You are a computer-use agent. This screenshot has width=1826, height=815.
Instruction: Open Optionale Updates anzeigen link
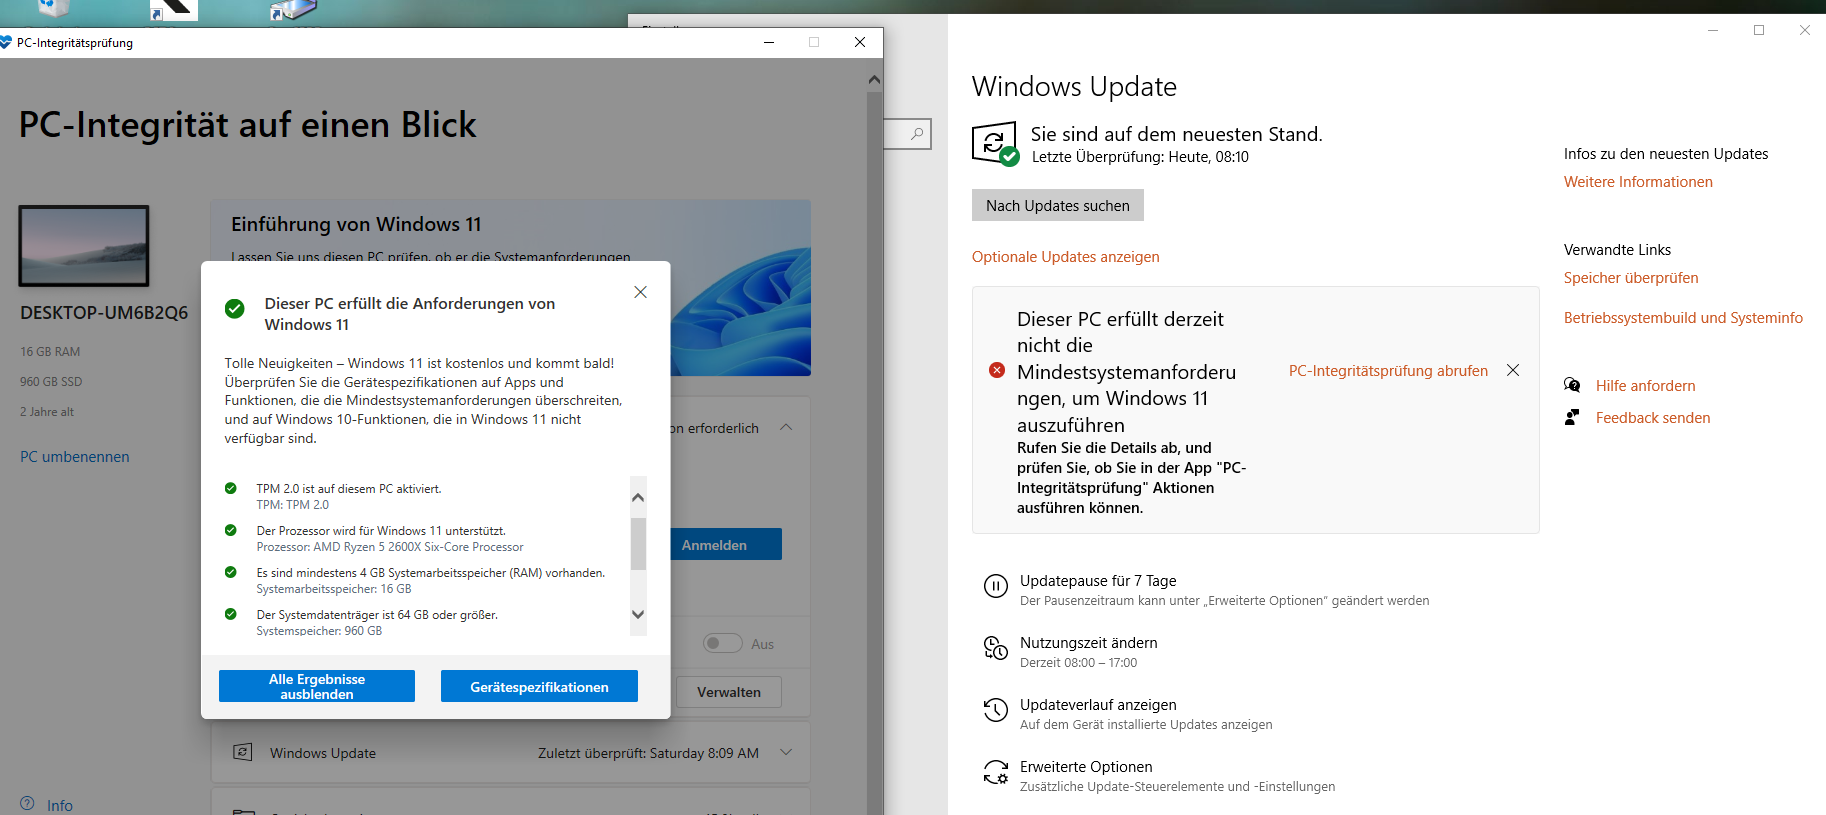pyautogui.click(x=1066, y=257)
